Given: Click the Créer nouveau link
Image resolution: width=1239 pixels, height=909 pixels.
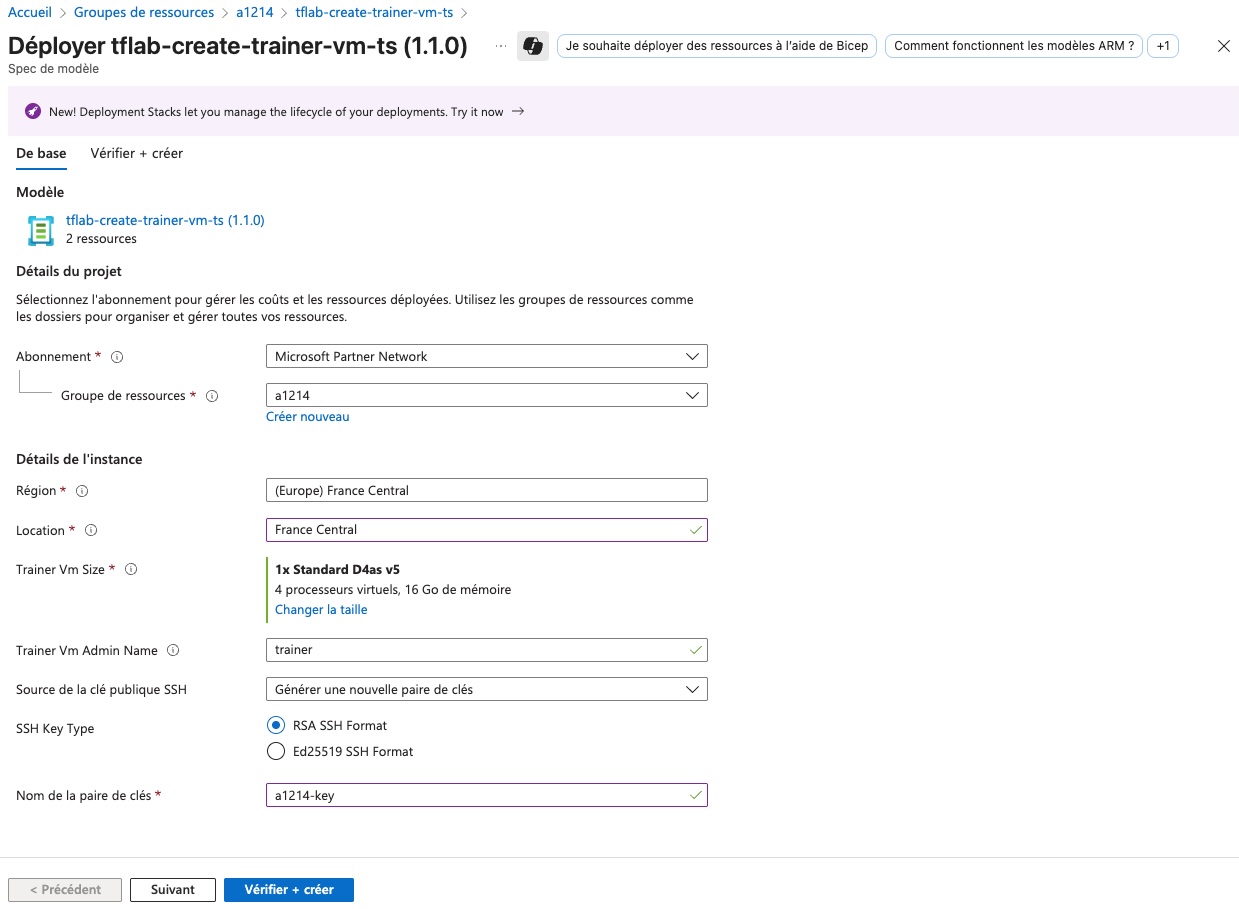Looking at the screenshot, I should tap(307, 417).
